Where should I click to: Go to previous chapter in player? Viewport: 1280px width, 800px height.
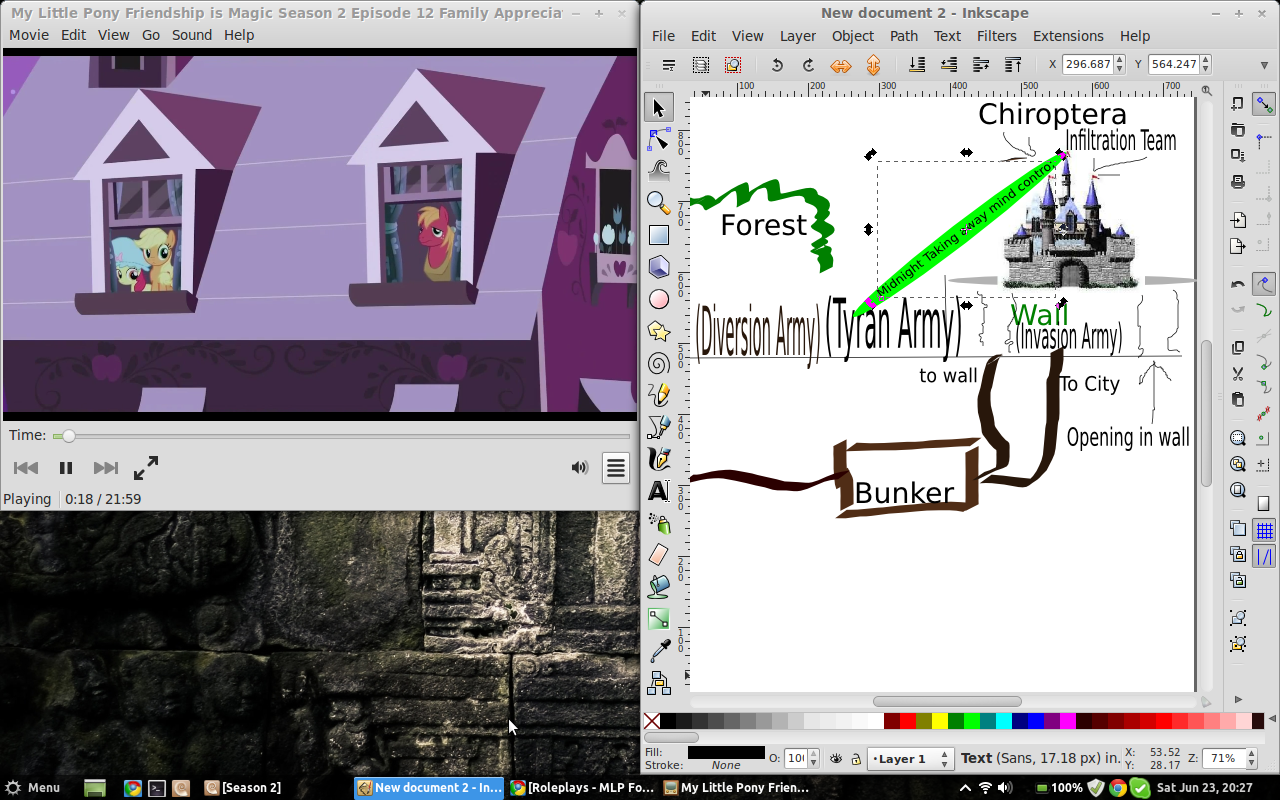click(26, 467)
